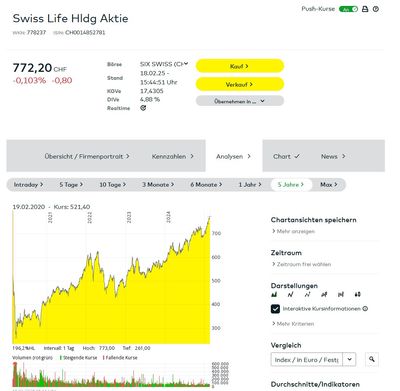
Task: Click inside the Vergleich index input field
Action: [307, 359]
